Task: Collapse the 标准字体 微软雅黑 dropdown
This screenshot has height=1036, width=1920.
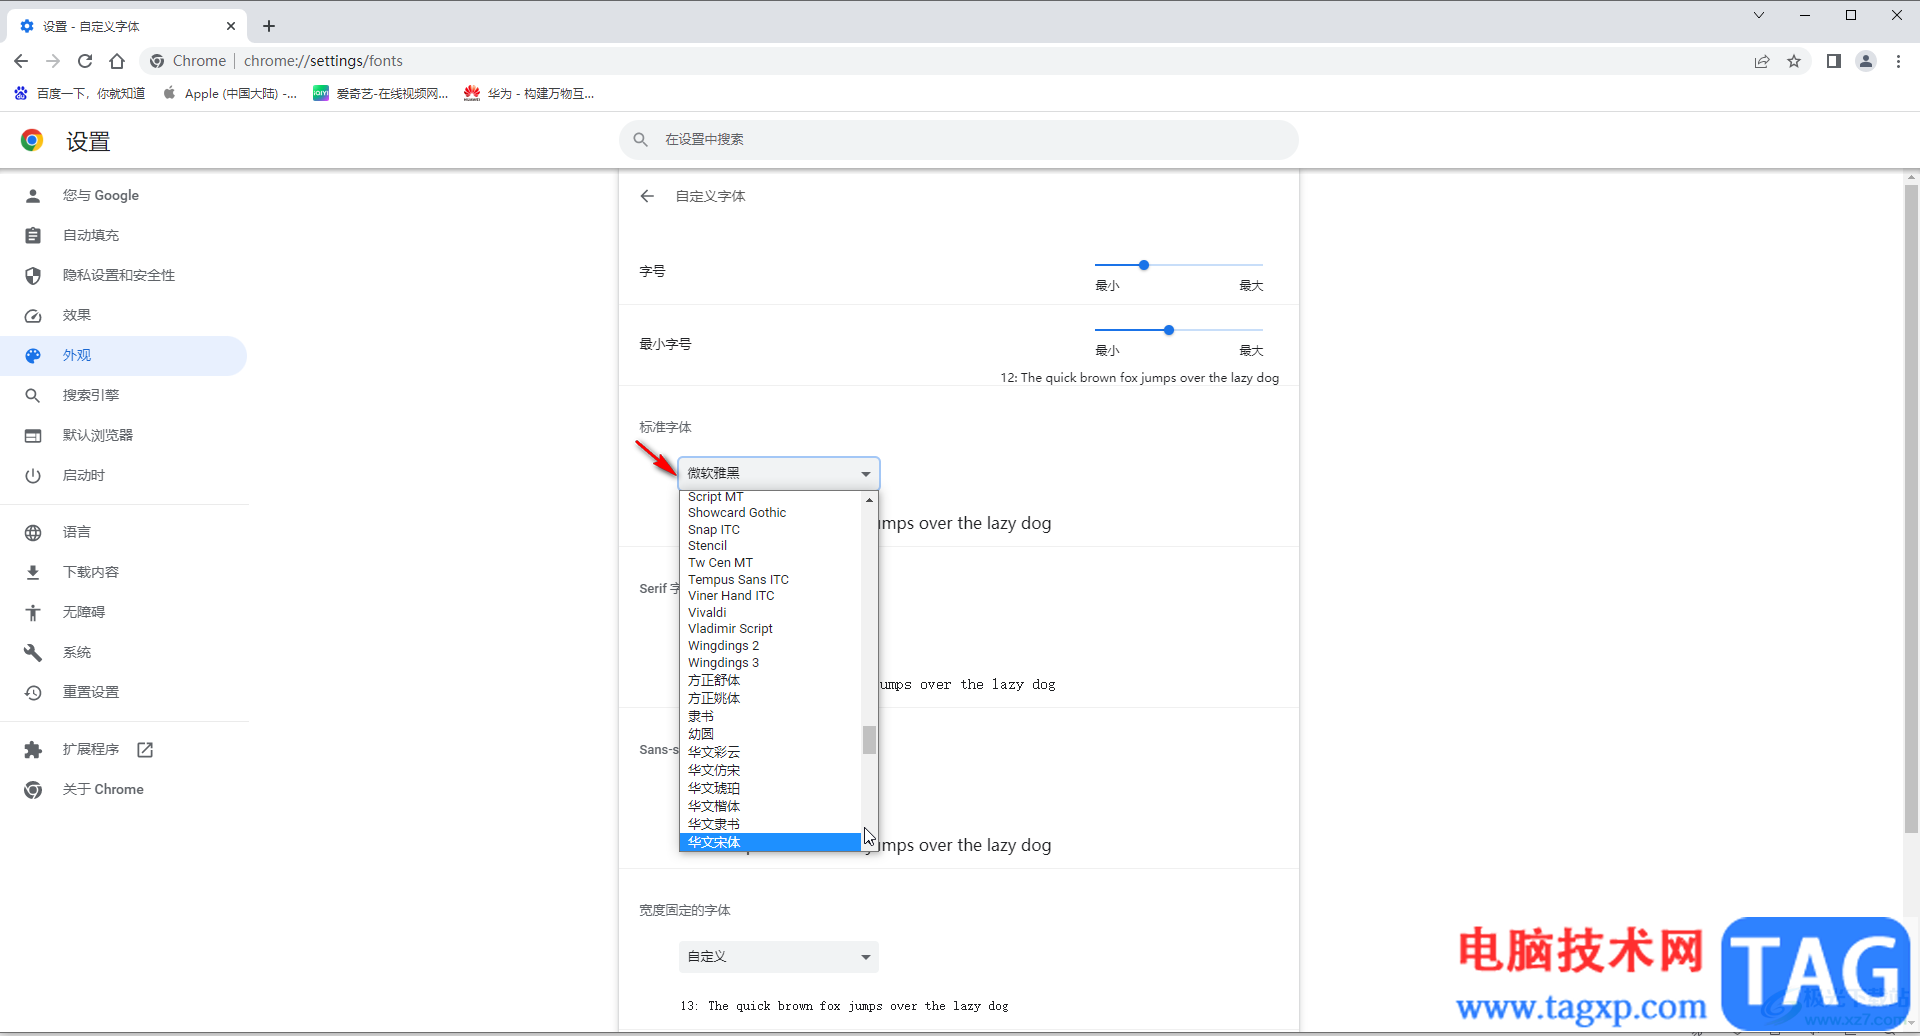Action: [x=779, y=473]
